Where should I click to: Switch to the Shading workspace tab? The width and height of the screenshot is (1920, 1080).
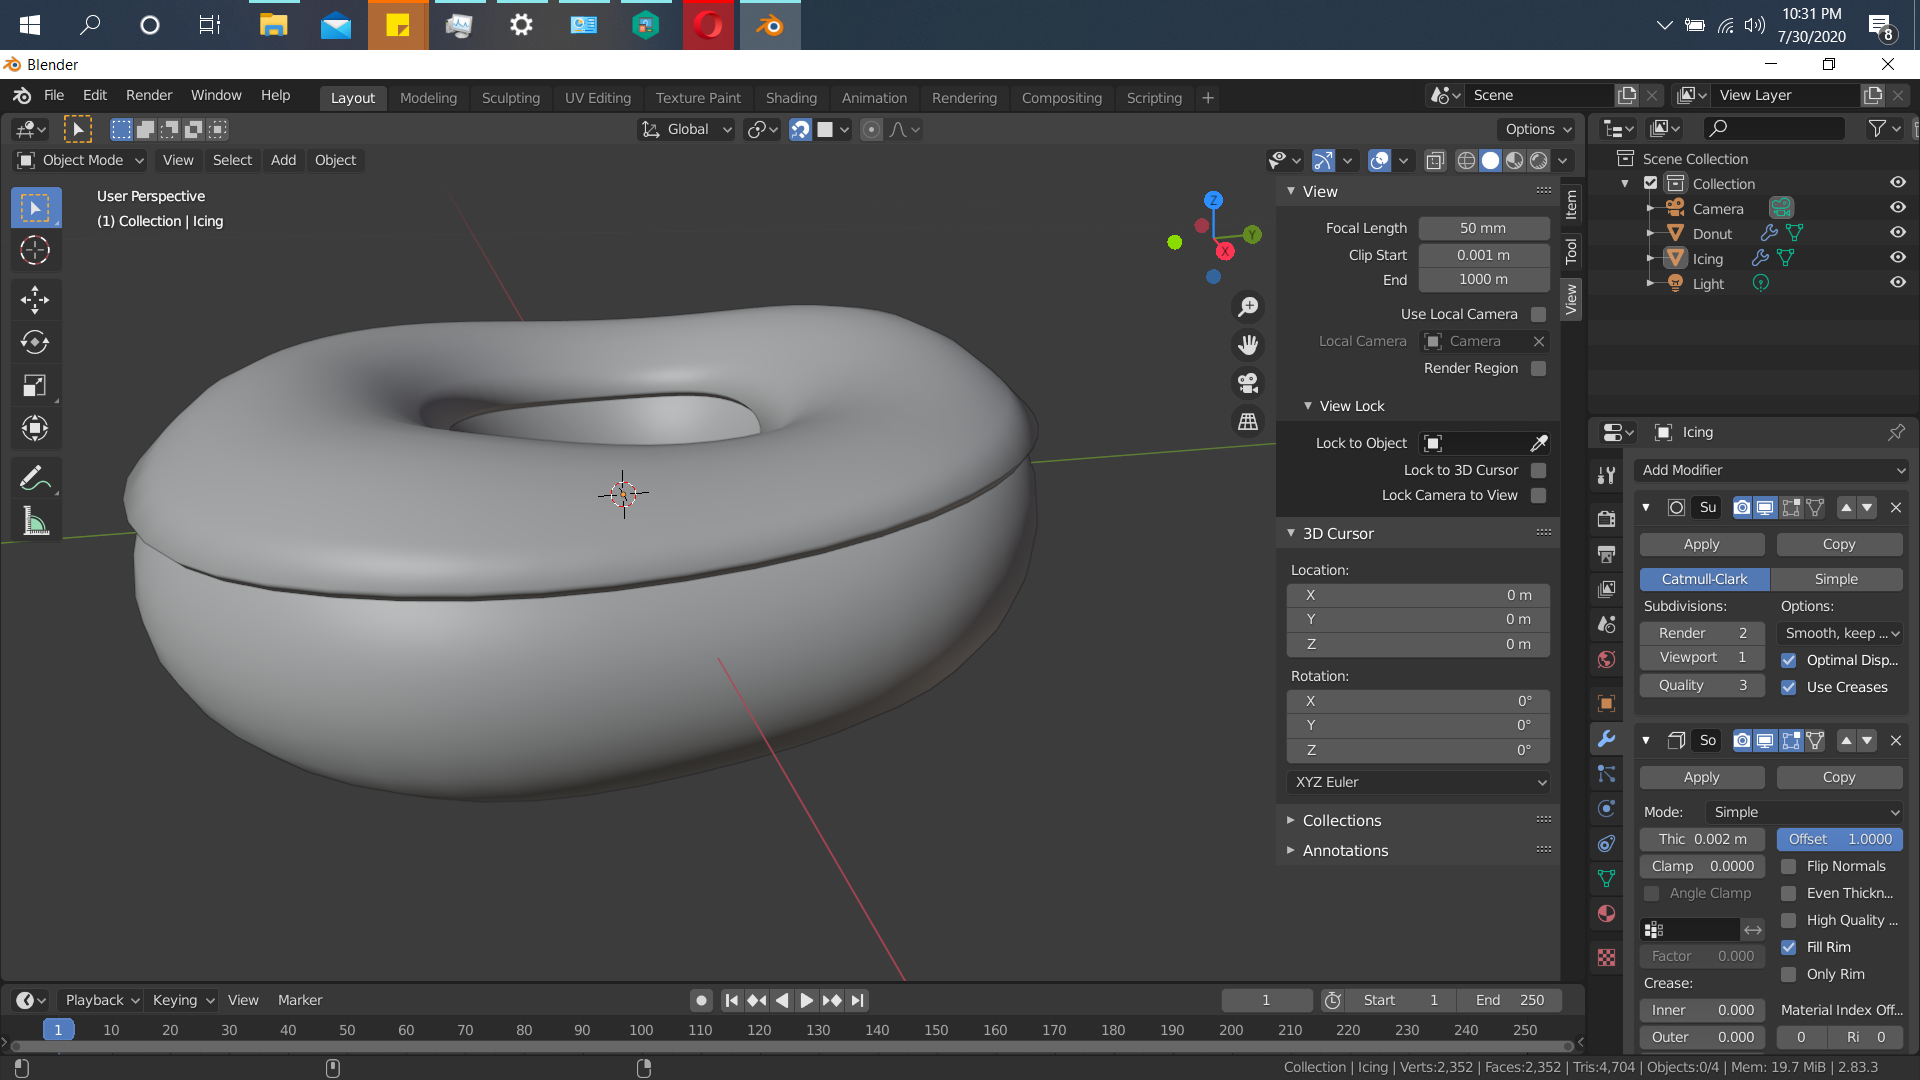(791, 98)
